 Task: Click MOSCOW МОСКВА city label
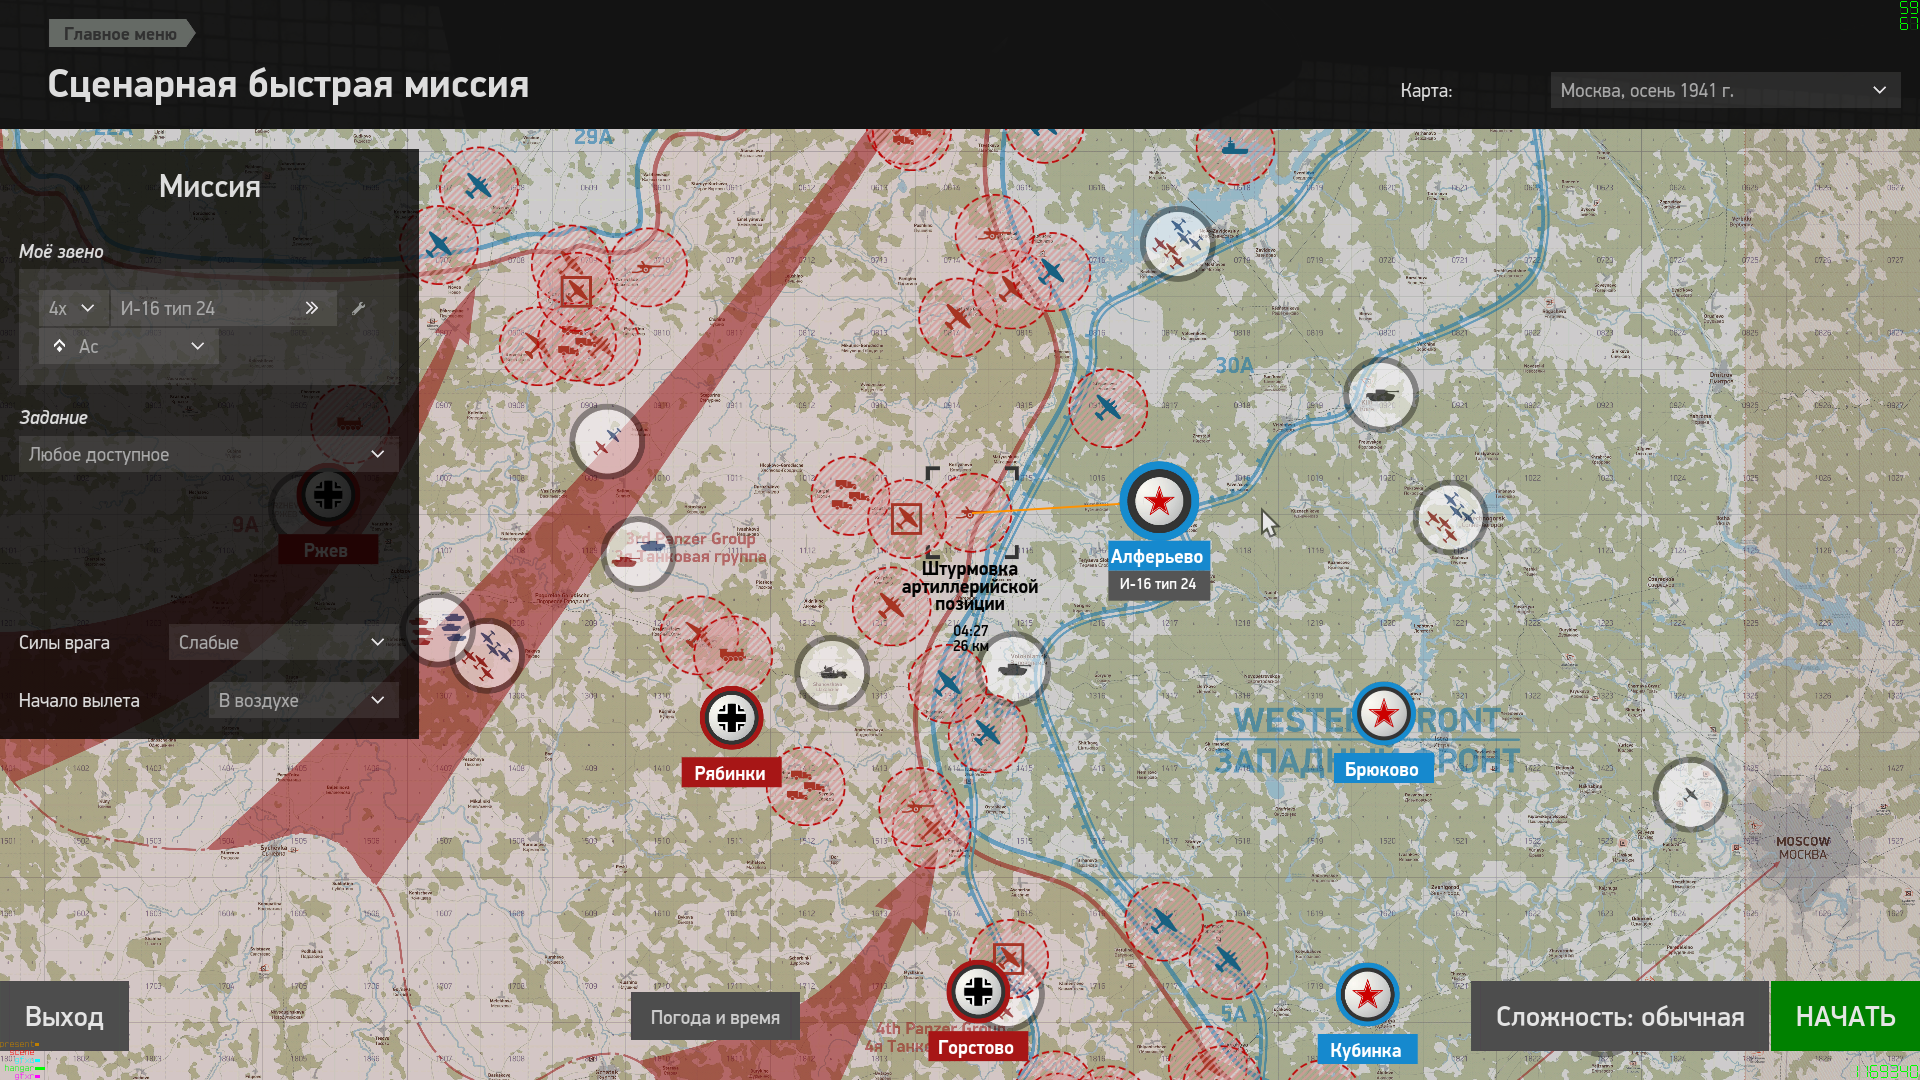pyautogui.click(x=1803, y=848)
